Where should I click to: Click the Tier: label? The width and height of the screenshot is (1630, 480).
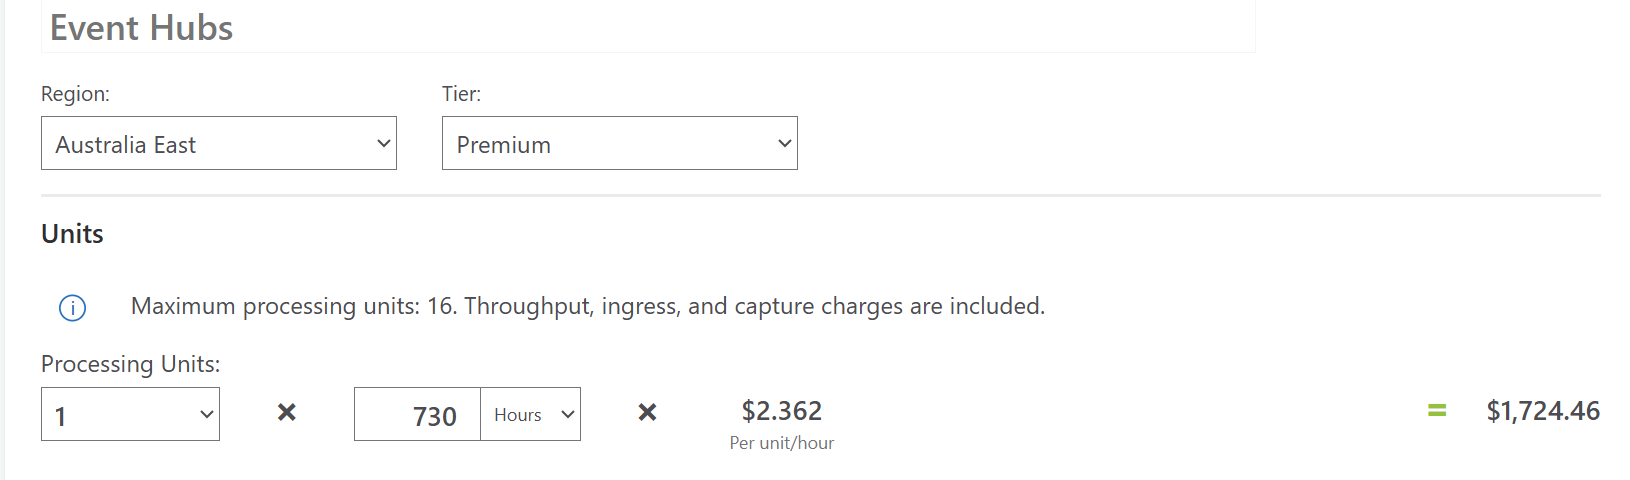[x=461, y=94]
